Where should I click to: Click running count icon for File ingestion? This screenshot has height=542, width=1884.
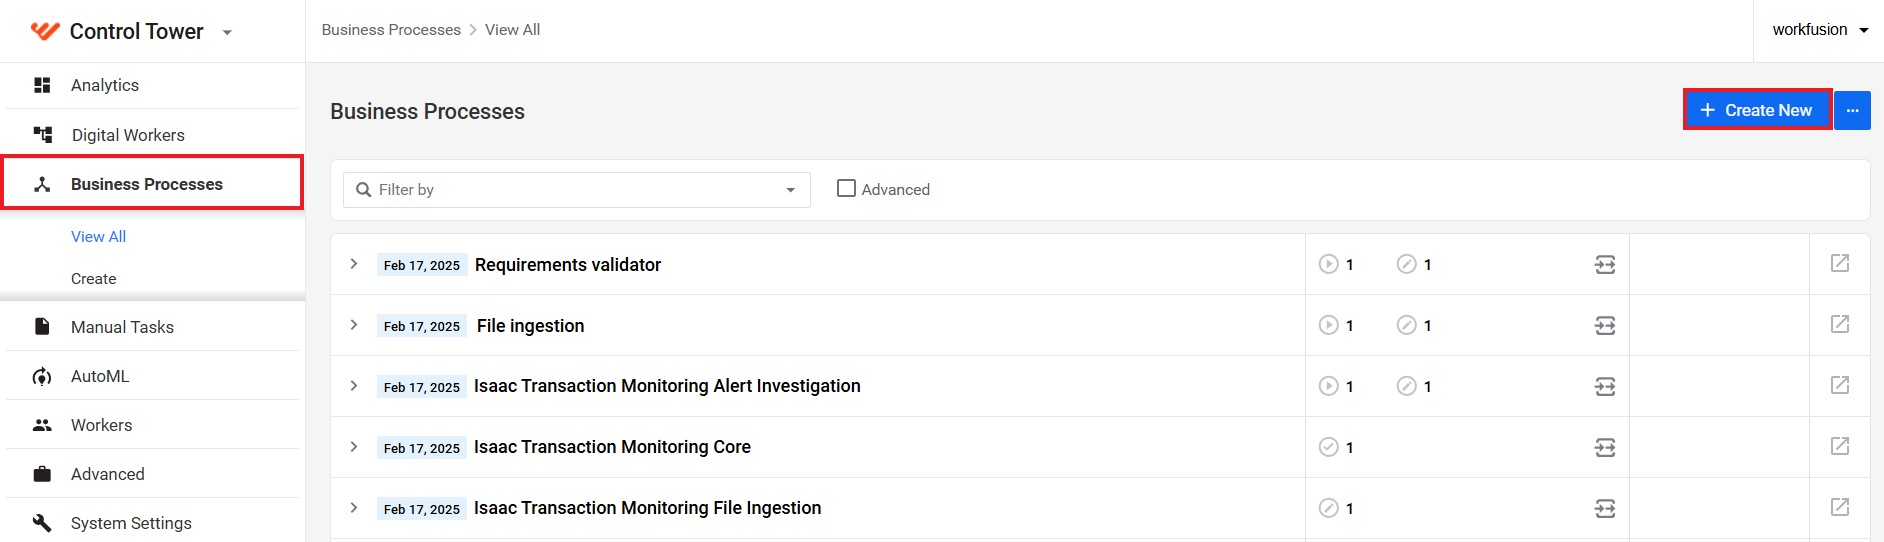tap(1328, 325)
